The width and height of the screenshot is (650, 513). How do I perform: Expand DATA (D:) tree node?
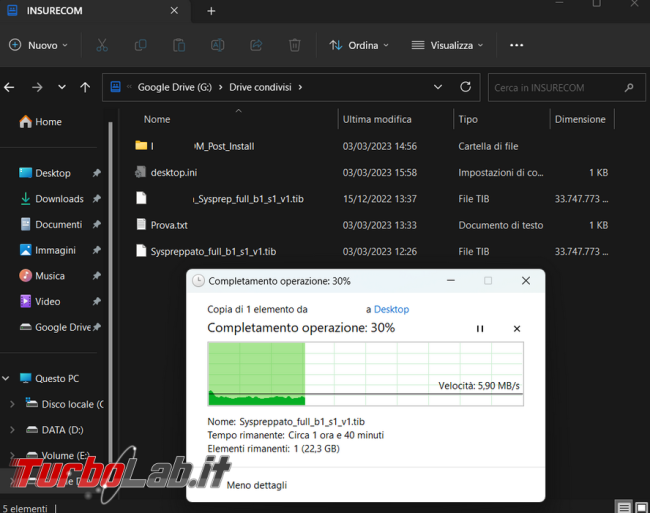click(x=12, y=430)
